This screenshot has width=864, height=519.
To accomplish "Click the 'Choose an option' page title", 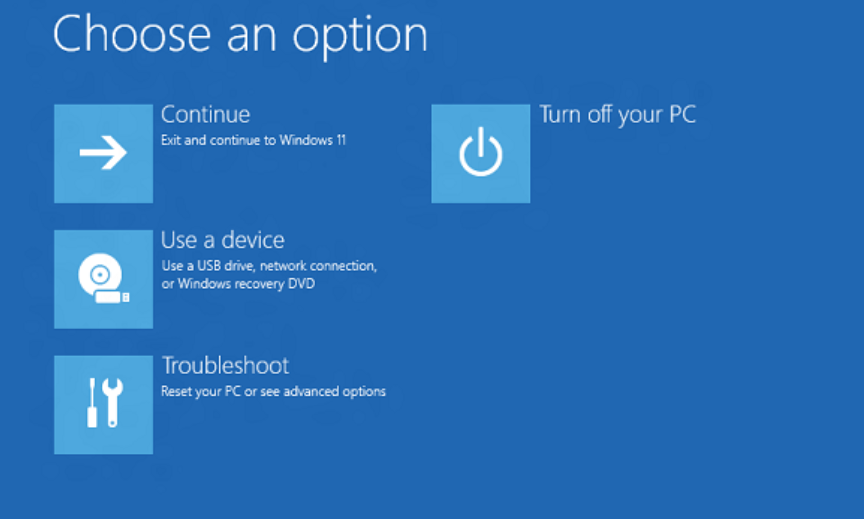I will click(240, 34).
